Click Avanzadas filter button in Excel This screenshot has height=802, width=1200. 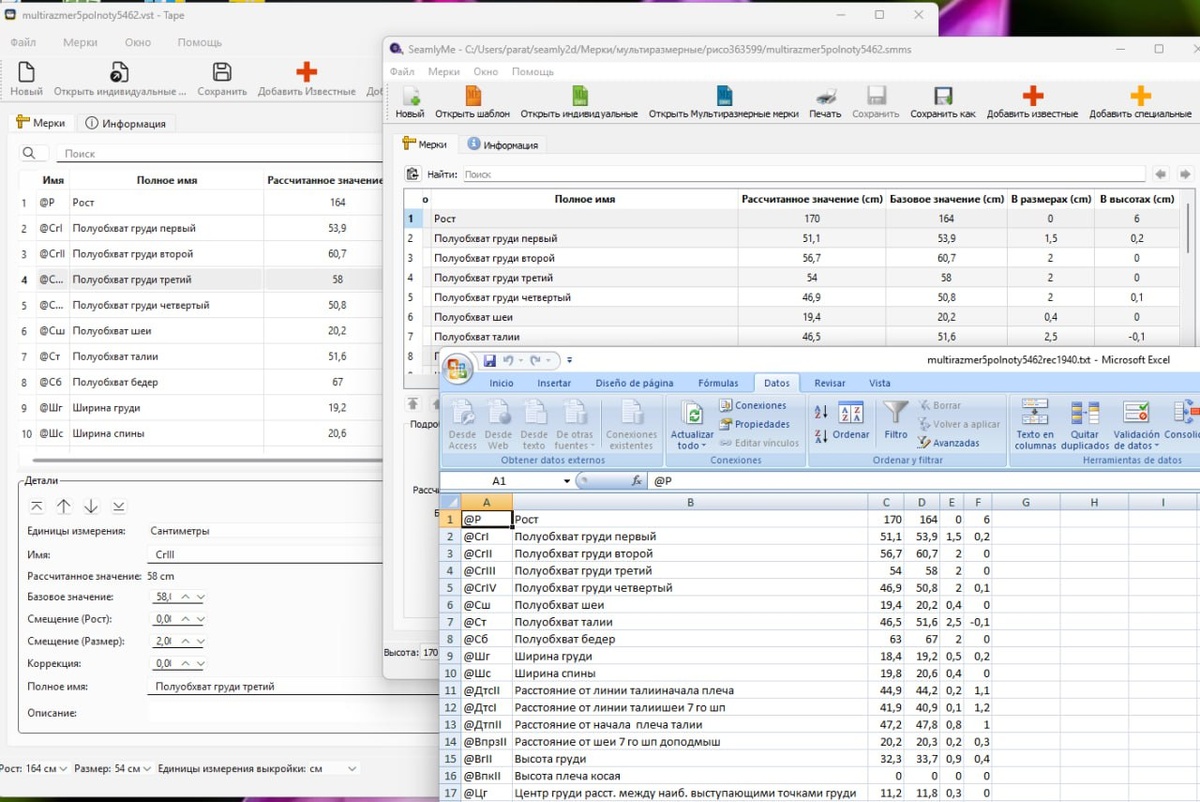coord(948,443)
